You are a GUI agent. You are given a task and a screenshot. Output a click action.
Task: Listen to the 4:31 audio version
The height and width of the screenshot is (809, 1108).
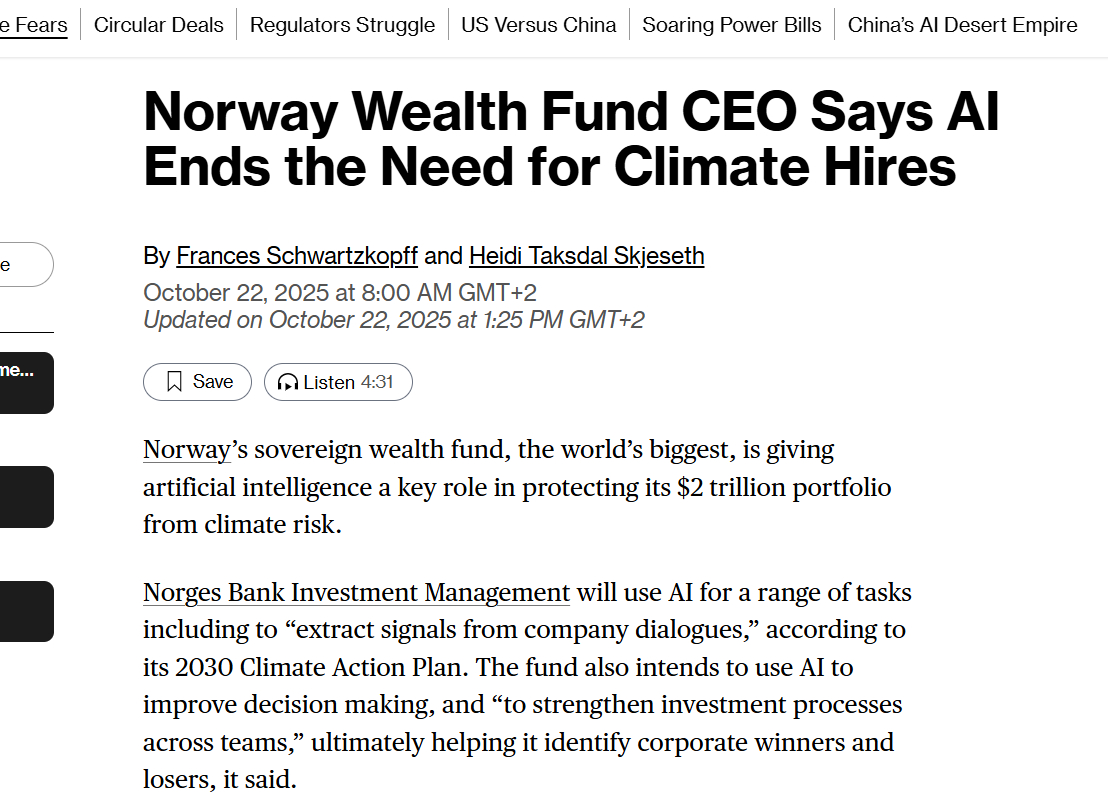pyautogui.click(x=338, y=382)
